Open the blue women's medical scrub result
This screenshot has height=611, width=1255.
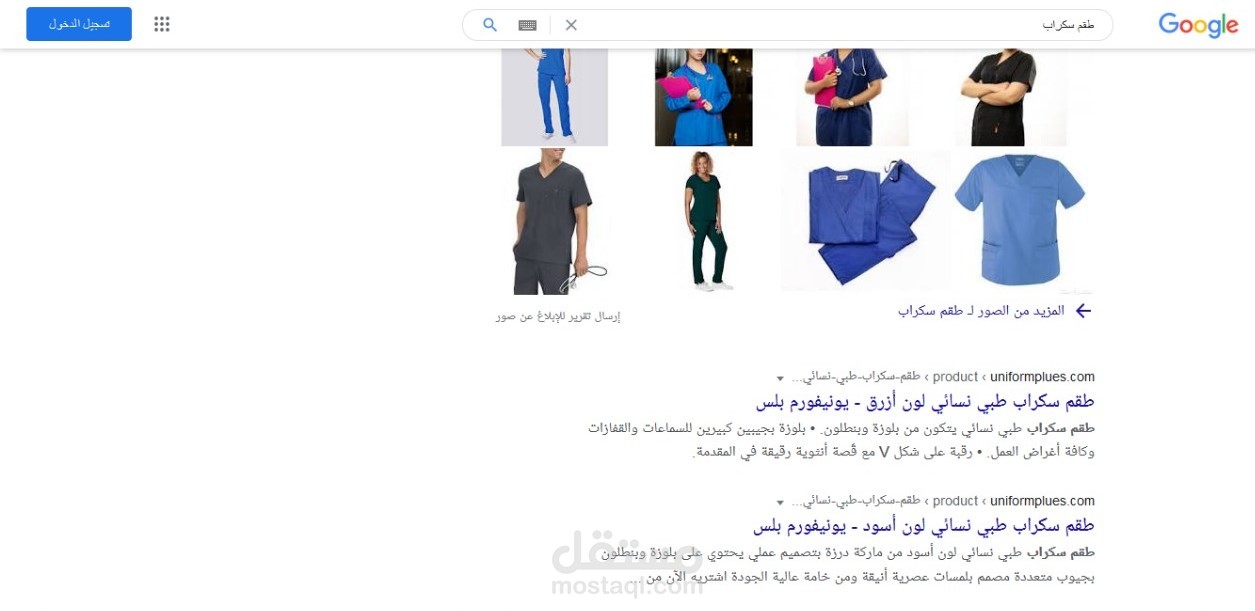(925, 401)
